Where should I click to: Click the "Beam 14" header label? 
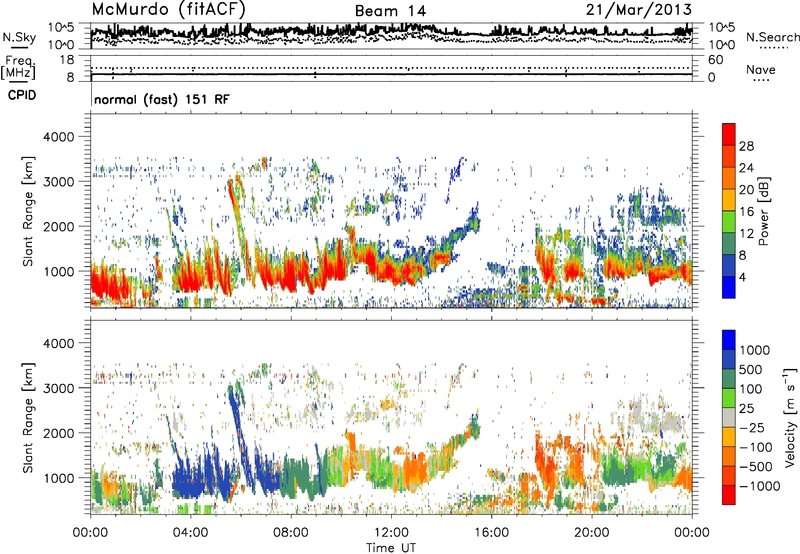(x=390, y=11)
